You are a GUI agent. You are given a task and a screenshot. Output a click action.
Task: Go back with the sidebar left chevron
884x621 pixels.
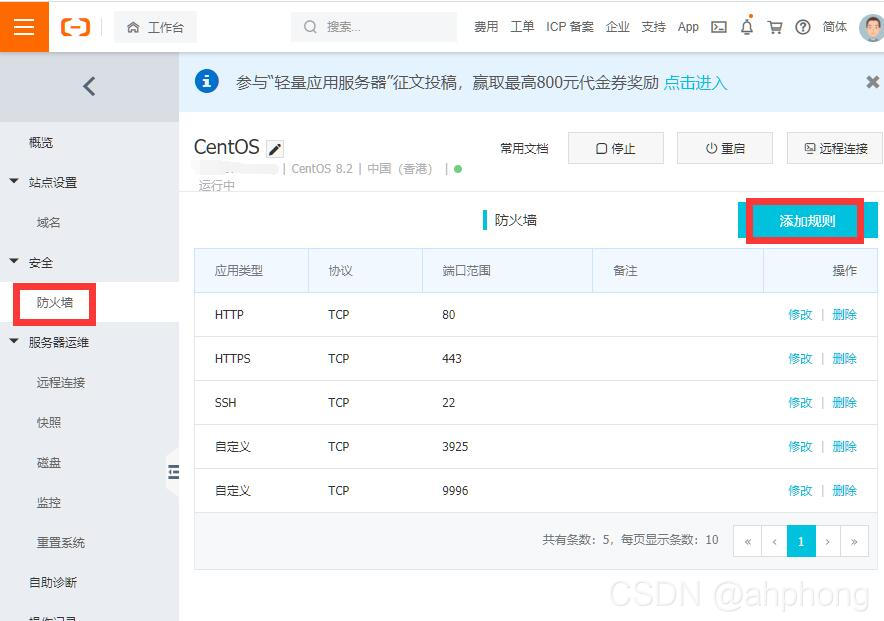pyautogui.click(x=89, y=86)
